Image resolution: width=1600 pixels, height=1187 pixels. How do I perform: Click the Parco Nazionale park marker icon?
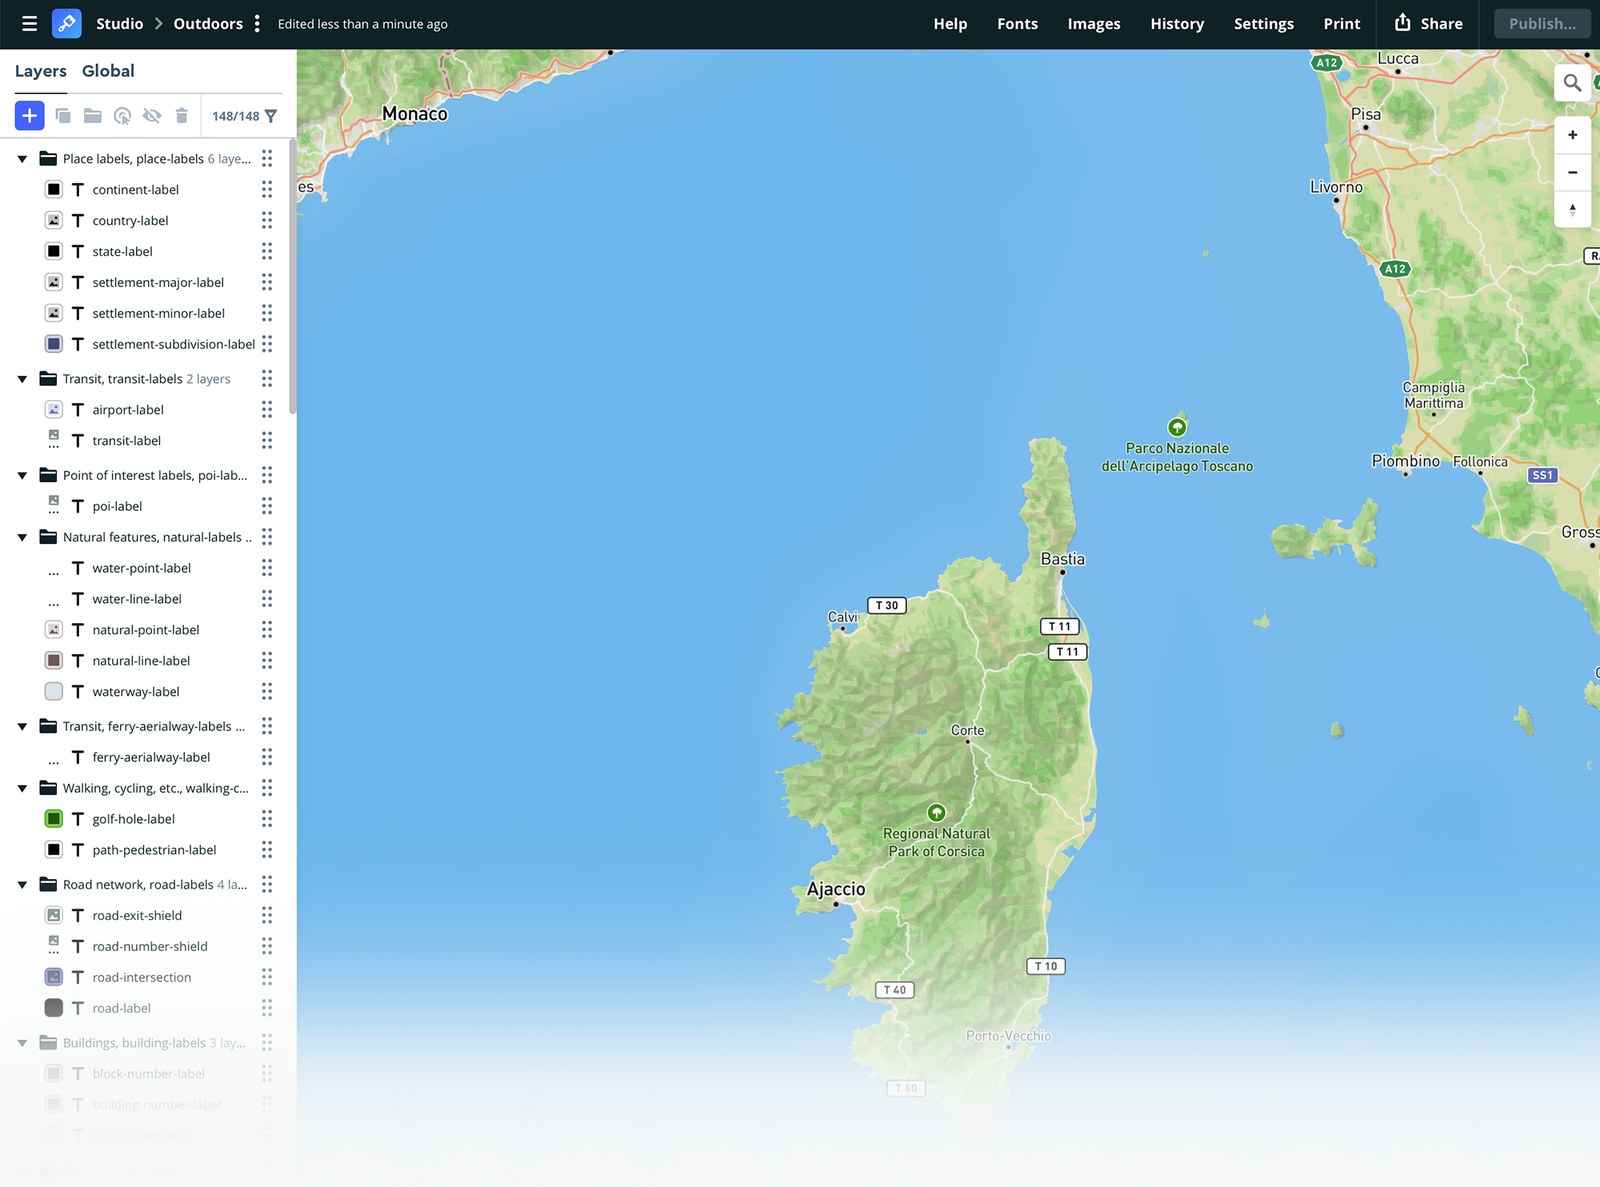pos(1177,427)
